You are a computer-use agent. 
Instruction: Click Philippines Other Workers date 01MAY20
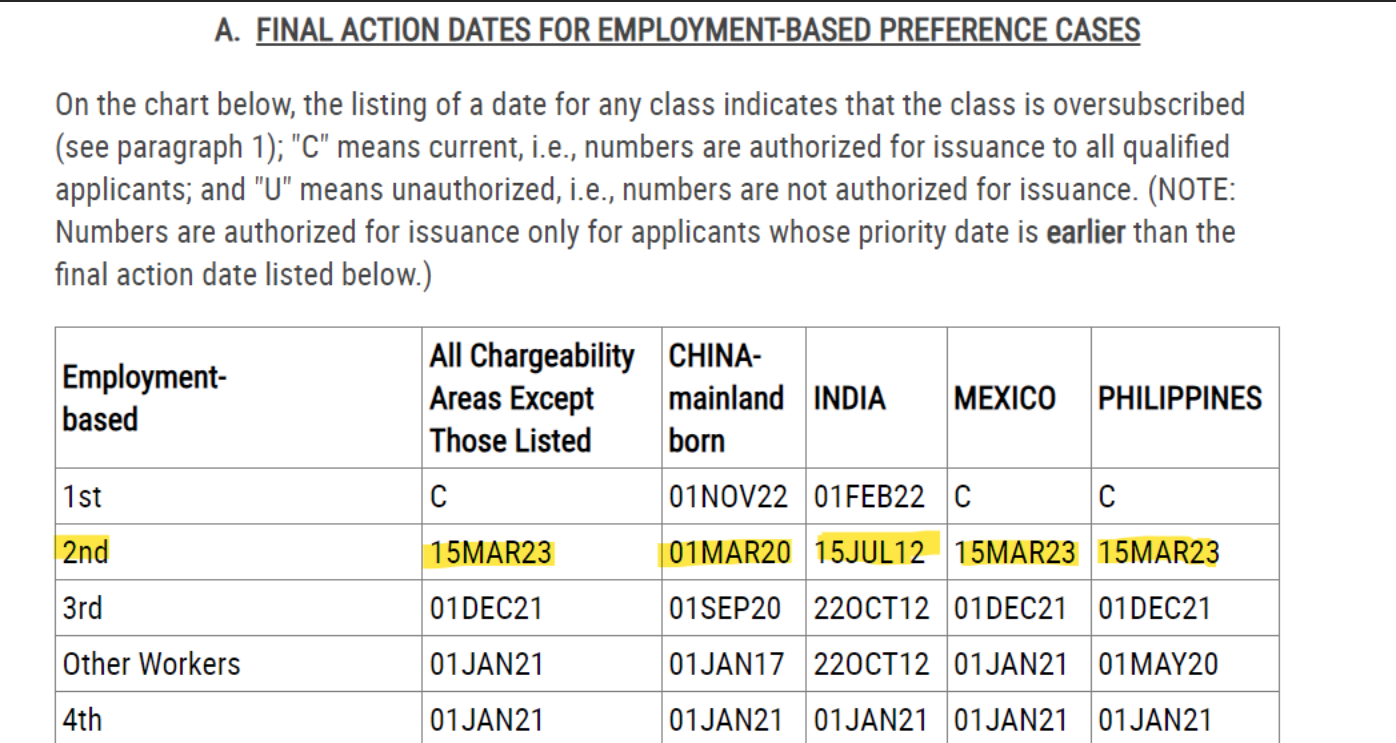[x=1158, y=664]
